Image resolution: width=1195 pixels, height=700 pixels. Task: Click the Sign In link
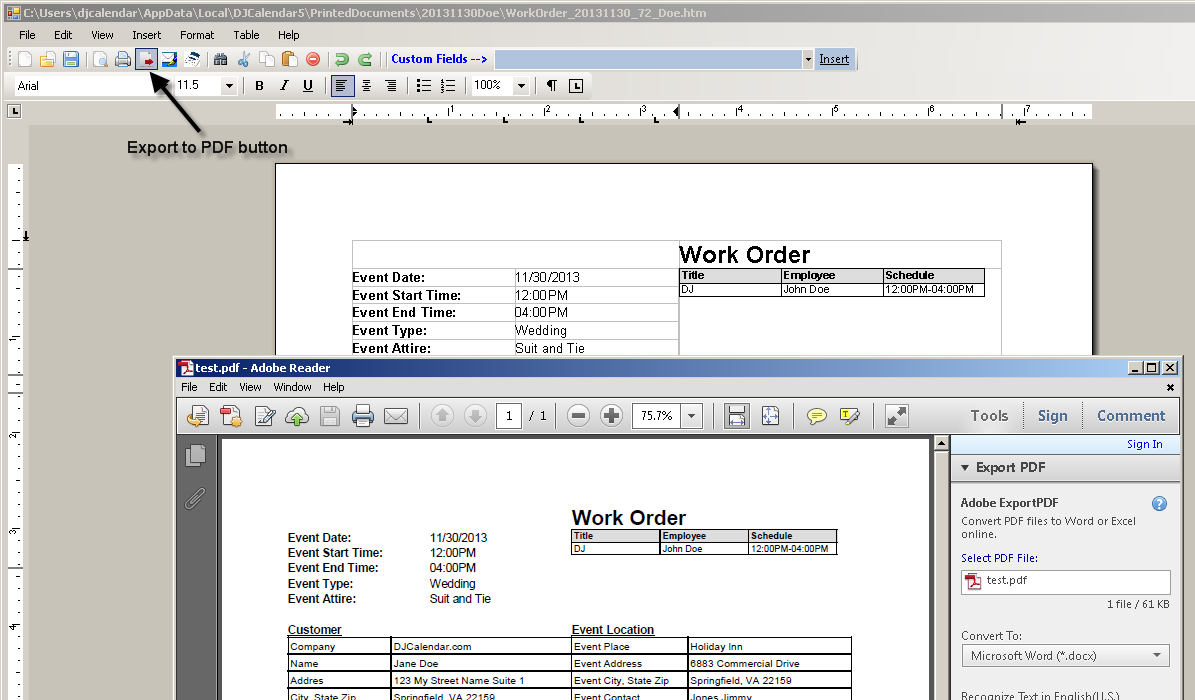click(1145, 445)
